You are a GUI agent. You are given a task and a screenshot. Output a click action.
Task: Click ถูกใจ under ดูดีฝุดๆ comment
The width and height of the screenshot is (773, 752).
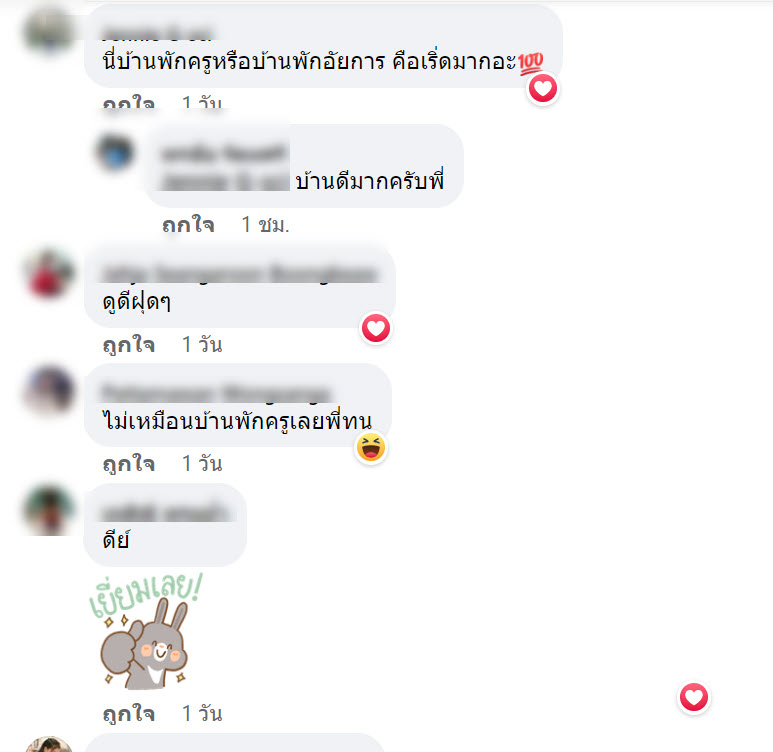(129, 345)
